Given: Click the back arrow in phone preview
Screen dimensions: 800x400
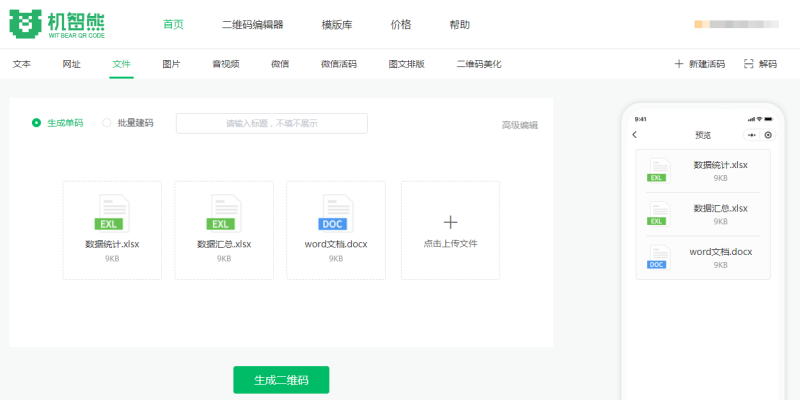Looking at the screenshot, I should (x=635, y=135).
